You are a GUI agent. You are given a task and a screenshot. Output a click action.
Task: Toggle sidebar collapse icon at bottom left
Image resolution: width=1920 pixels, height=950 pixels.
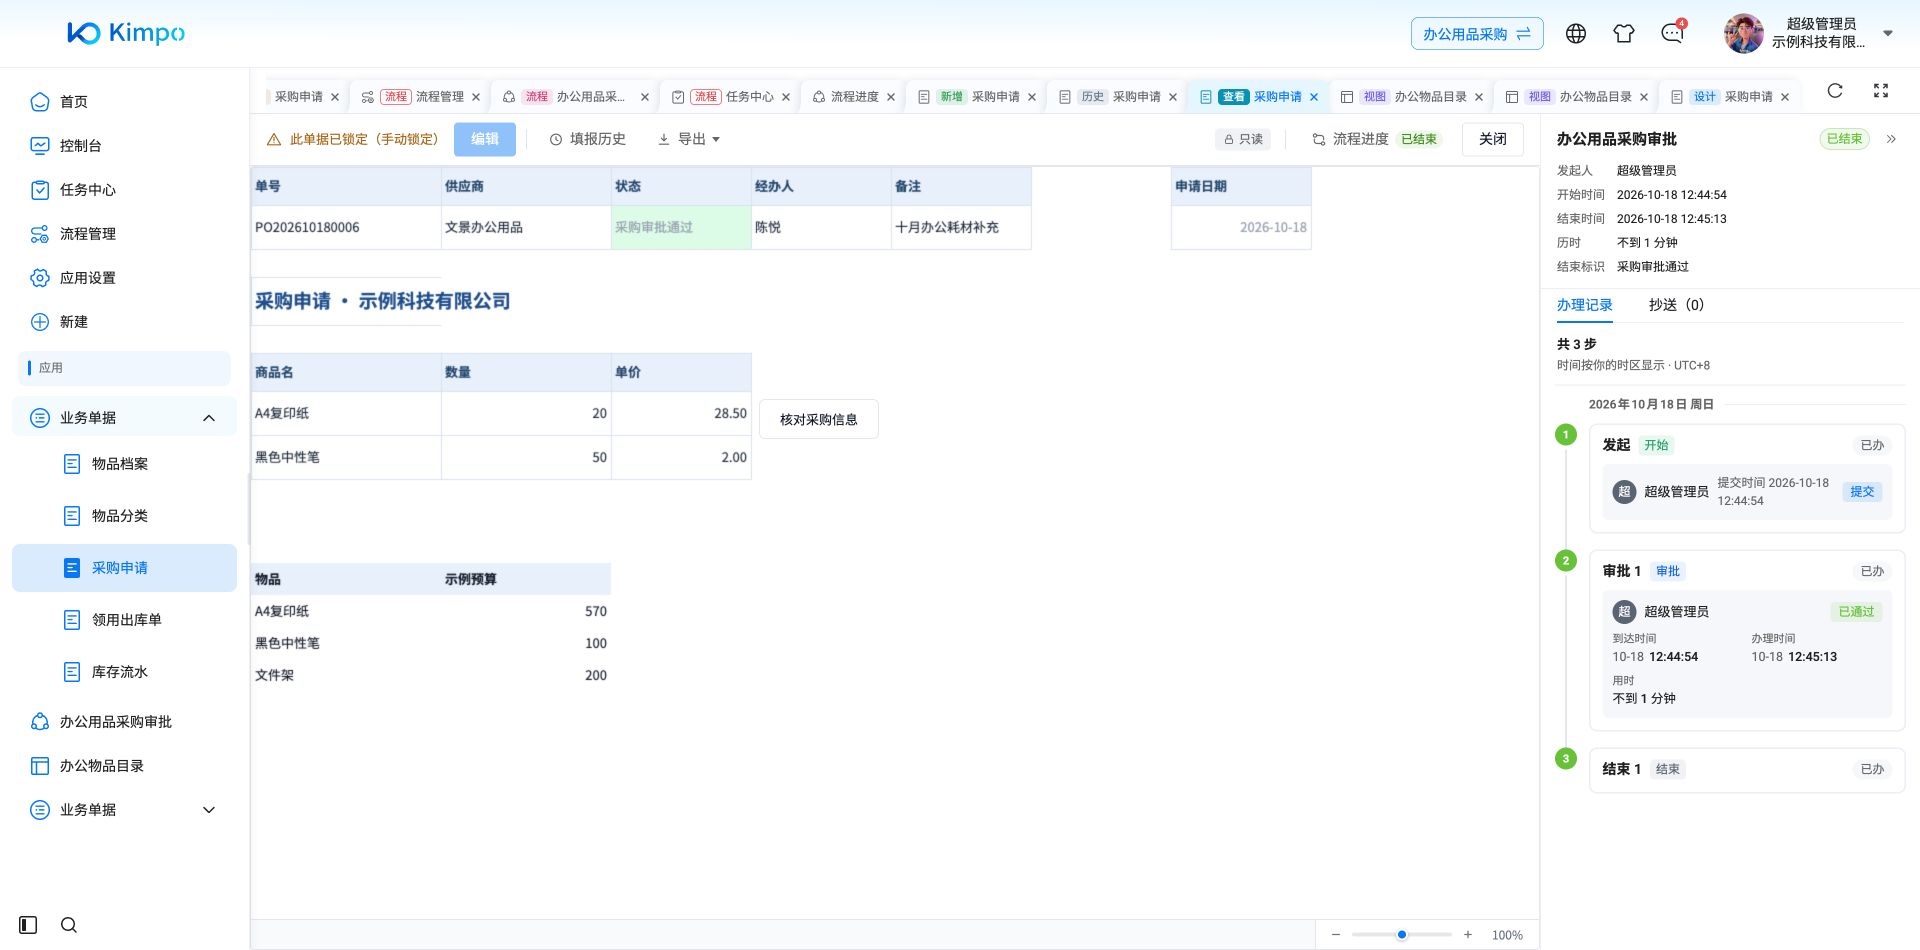click(x=28, y=925)
